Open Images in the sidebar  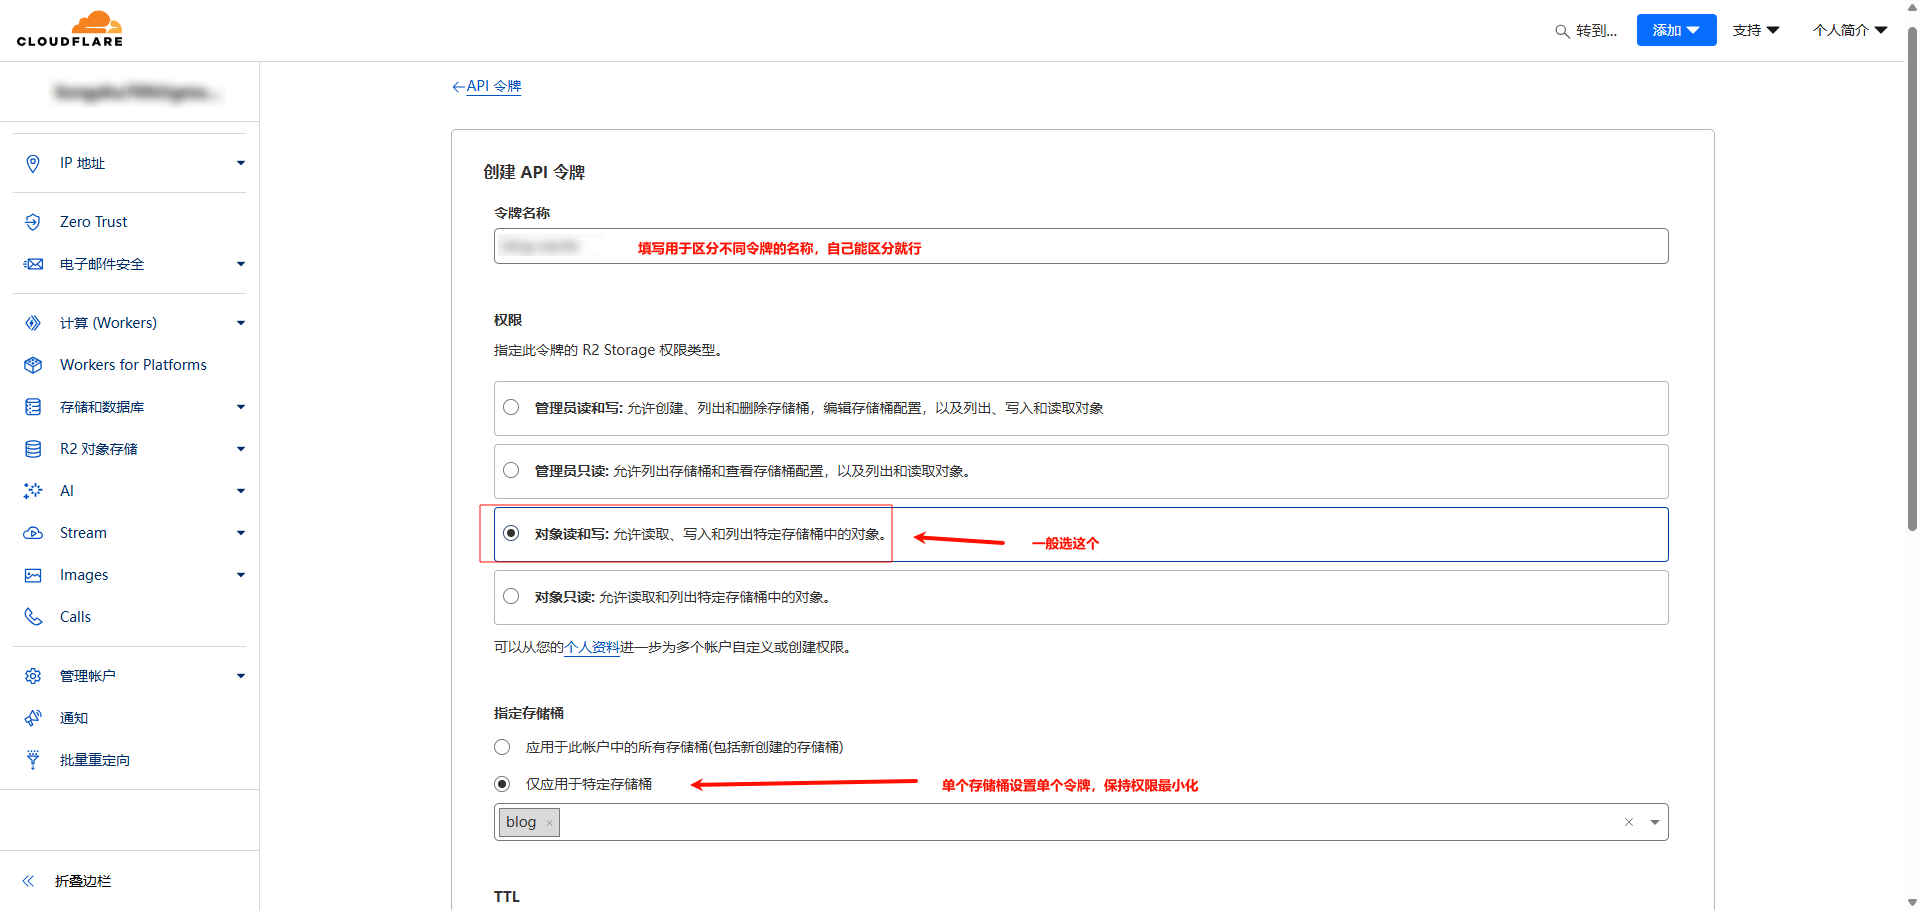[x=84, y=575]
